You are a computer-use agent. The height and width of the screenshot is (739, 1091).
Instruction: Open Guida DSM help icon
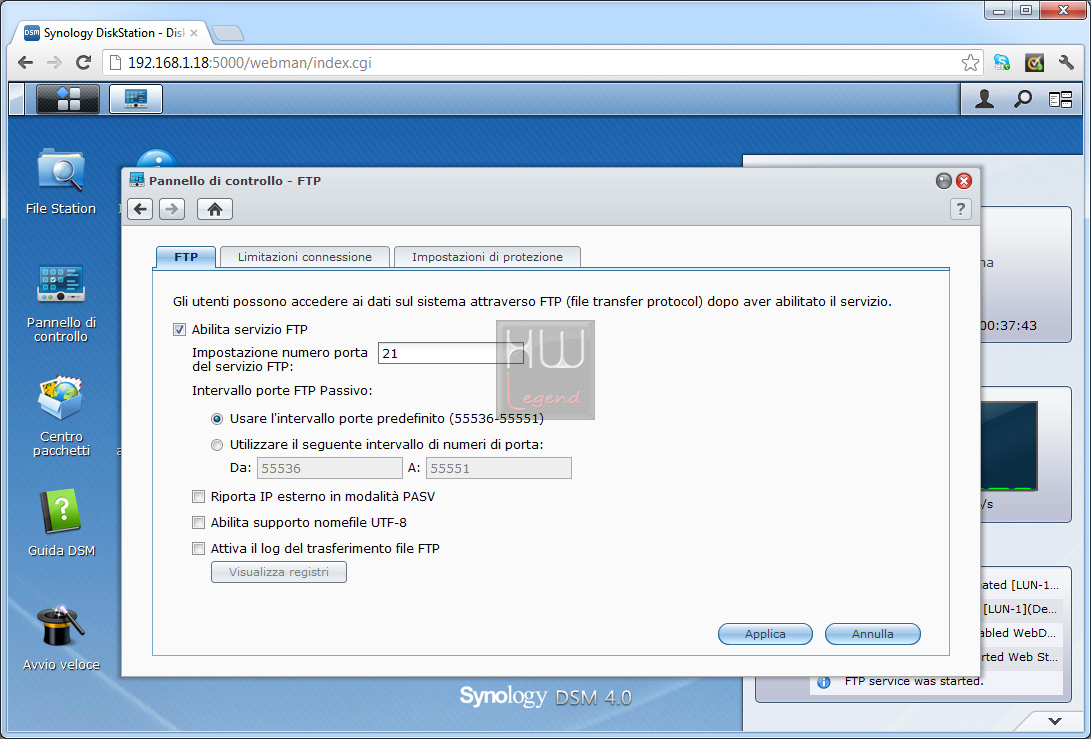tap(61, 523)
